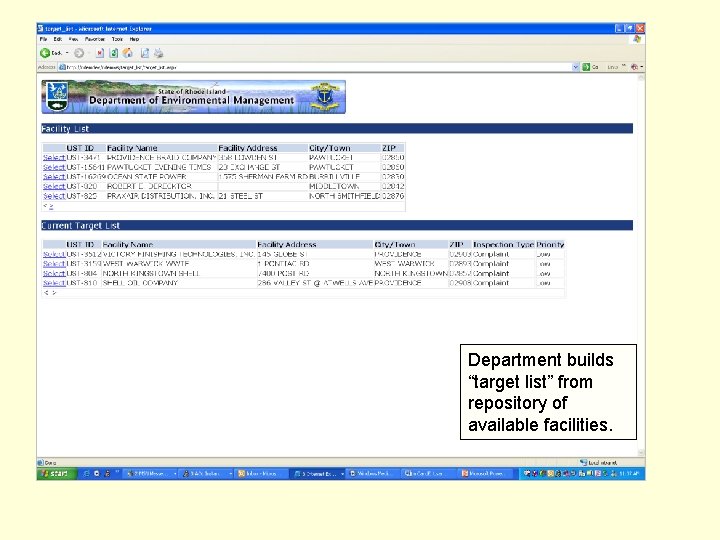Click Select link for North Kingstown Shell

(54, 273)
